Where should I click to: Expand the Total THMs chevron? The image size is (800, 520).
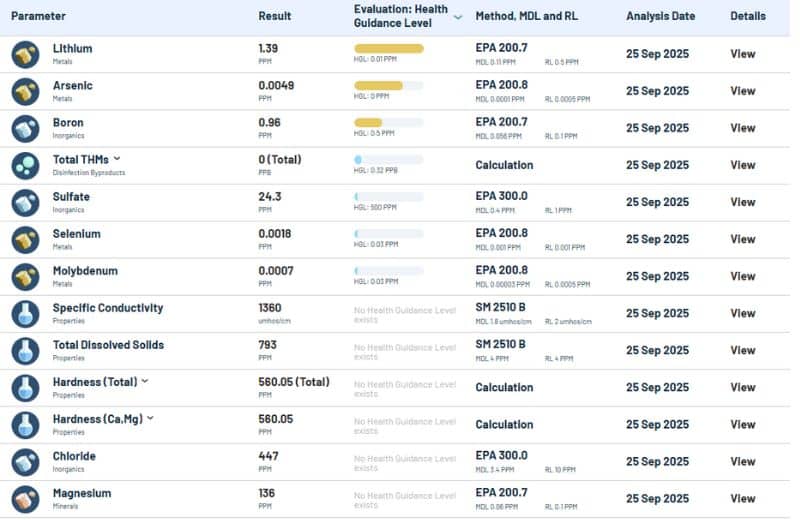coord(117,159)
